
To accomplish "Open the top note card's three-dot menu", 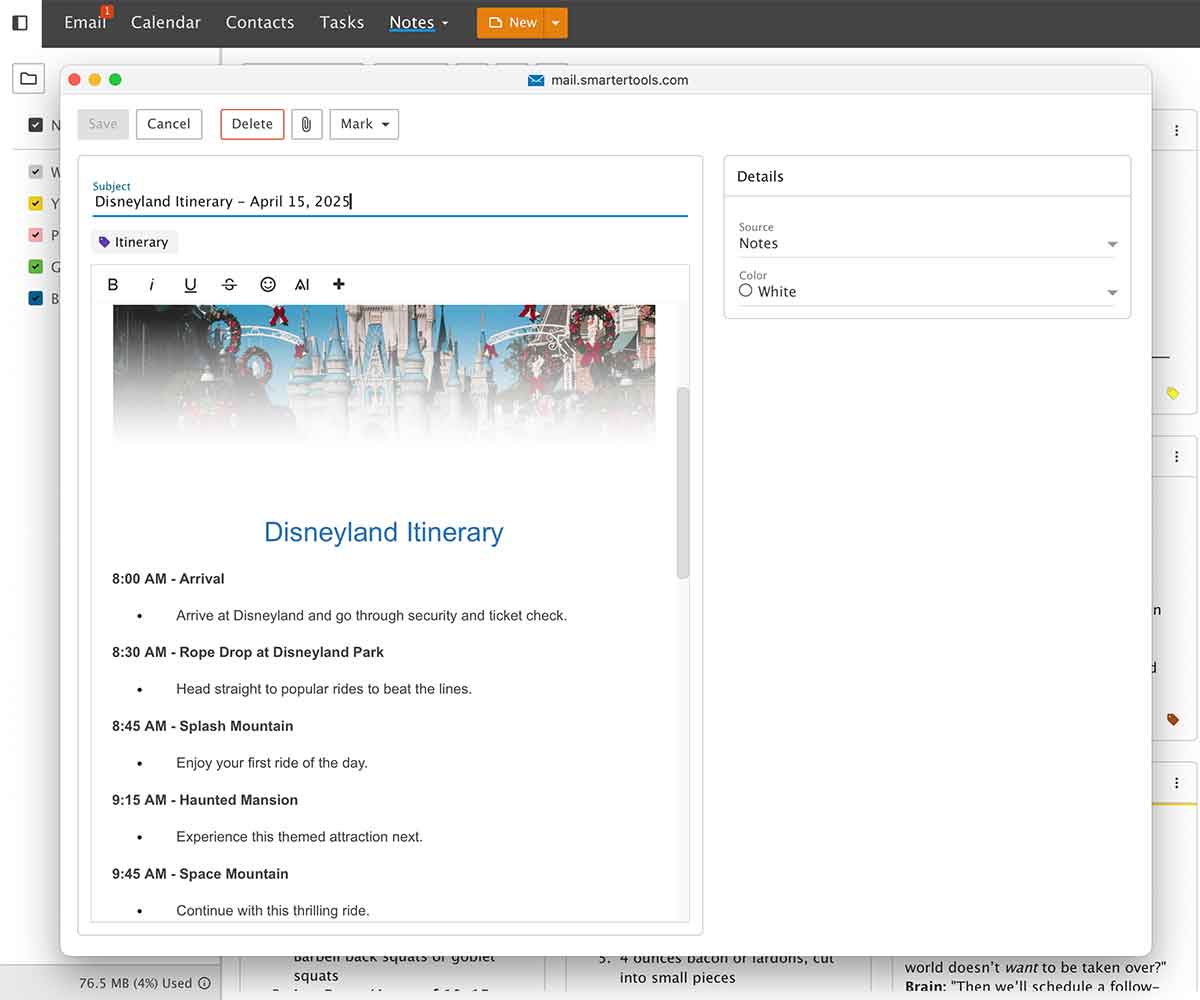I will point(1177,131).
